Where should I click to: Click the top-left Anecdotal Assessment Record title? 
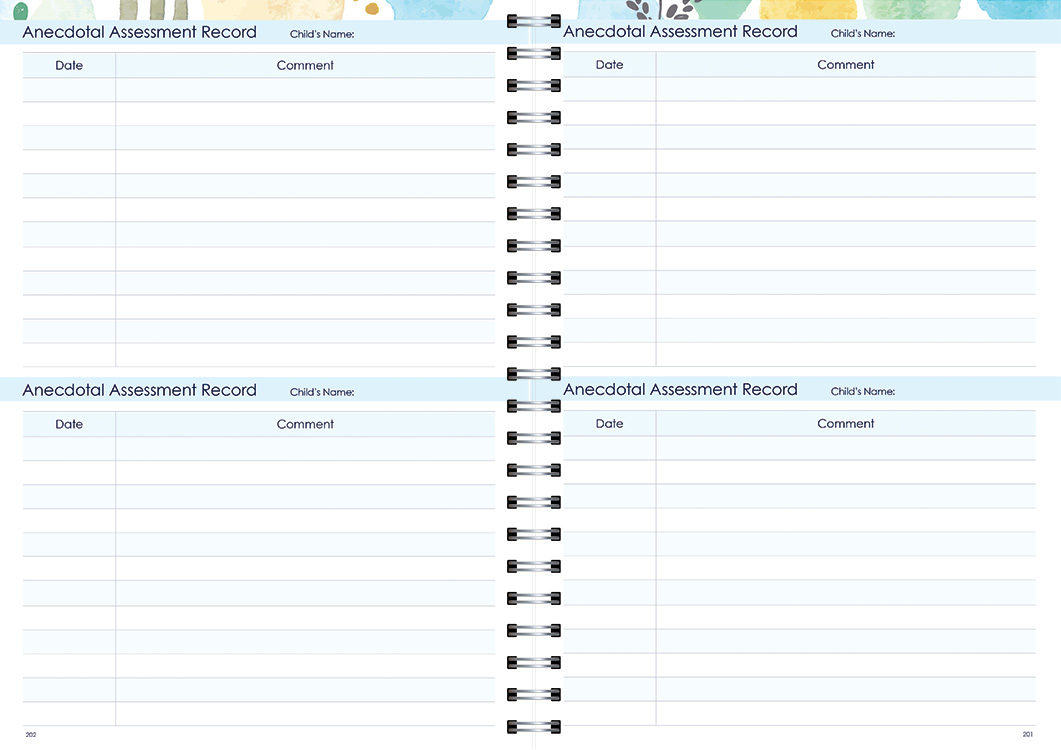tap(139, 31)
